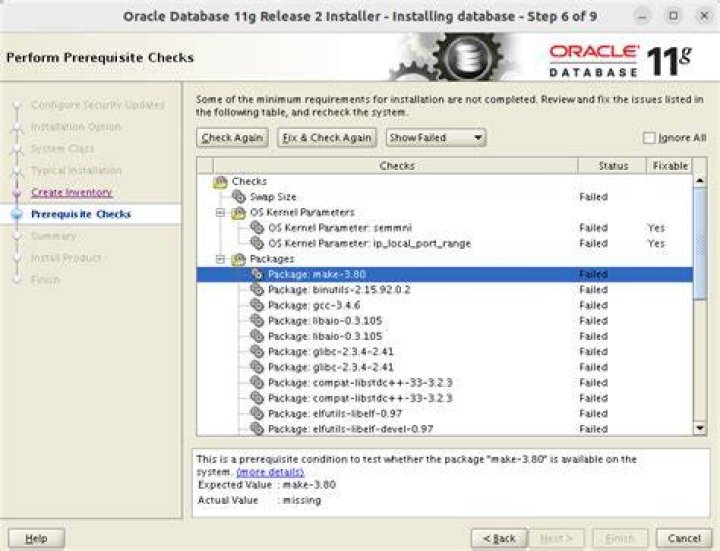
Task: Click the Create Inventory step marker
Action: [17, 192]
